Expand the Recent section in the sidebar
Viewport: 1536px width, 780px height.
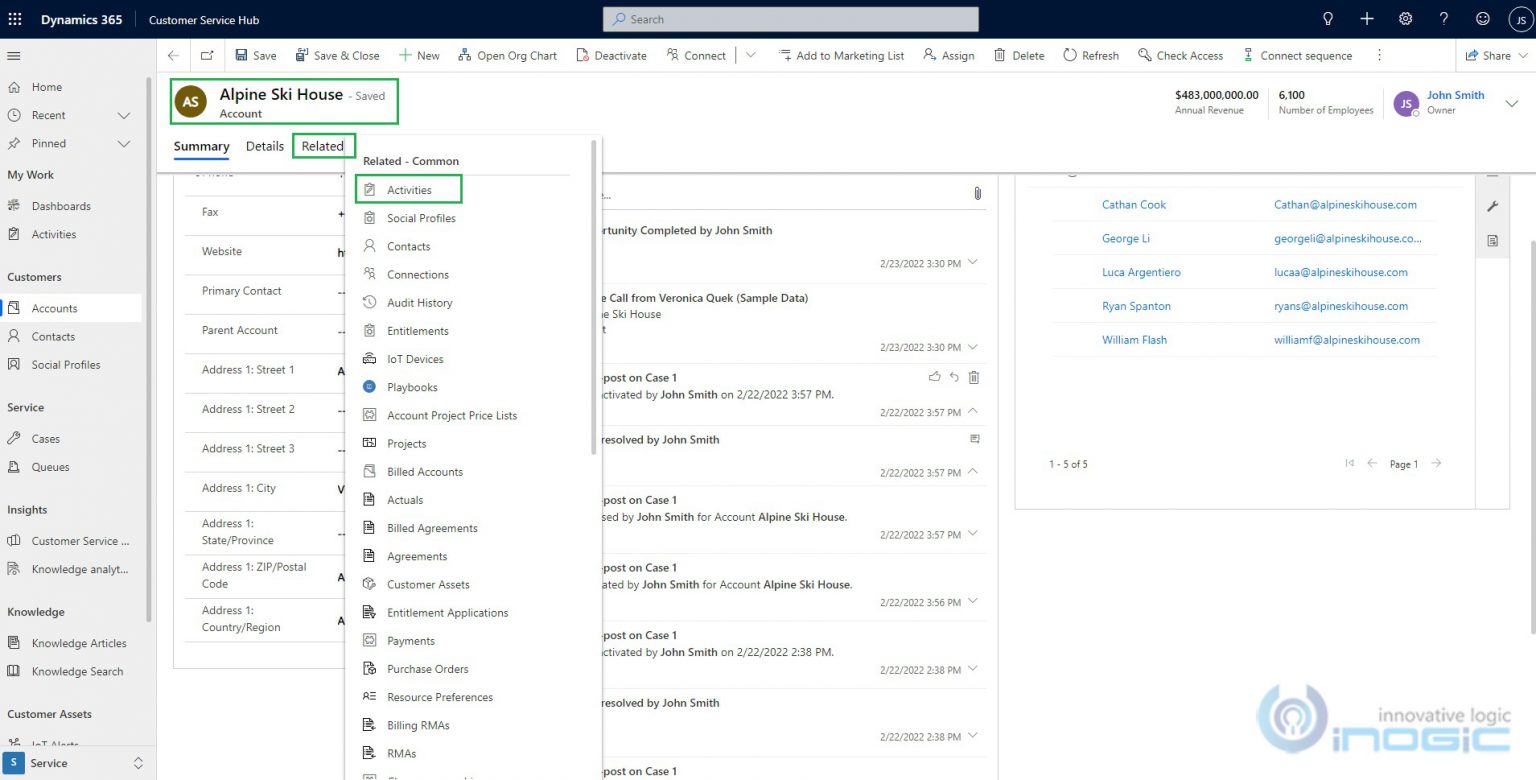pyautogui.click(x=123, y=114)
